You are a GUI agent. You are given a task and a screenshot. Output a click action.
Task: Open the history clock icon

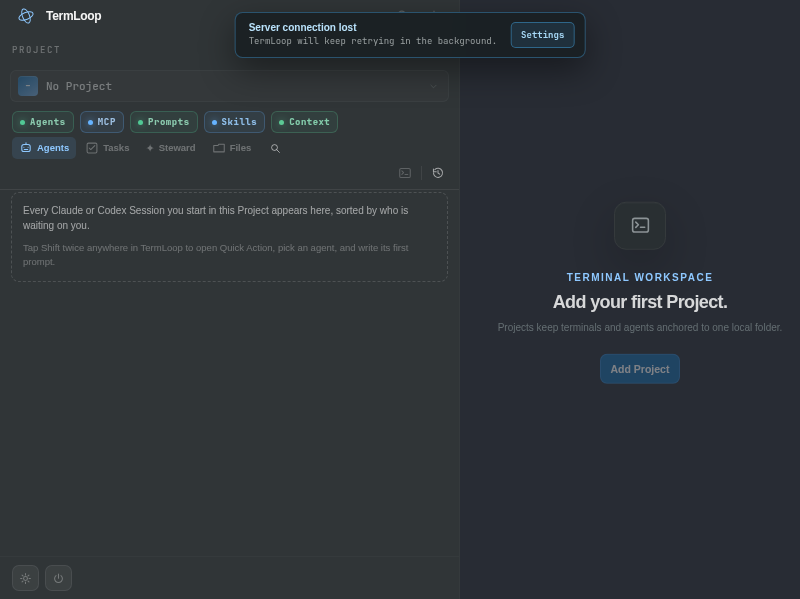pos(438,173)
